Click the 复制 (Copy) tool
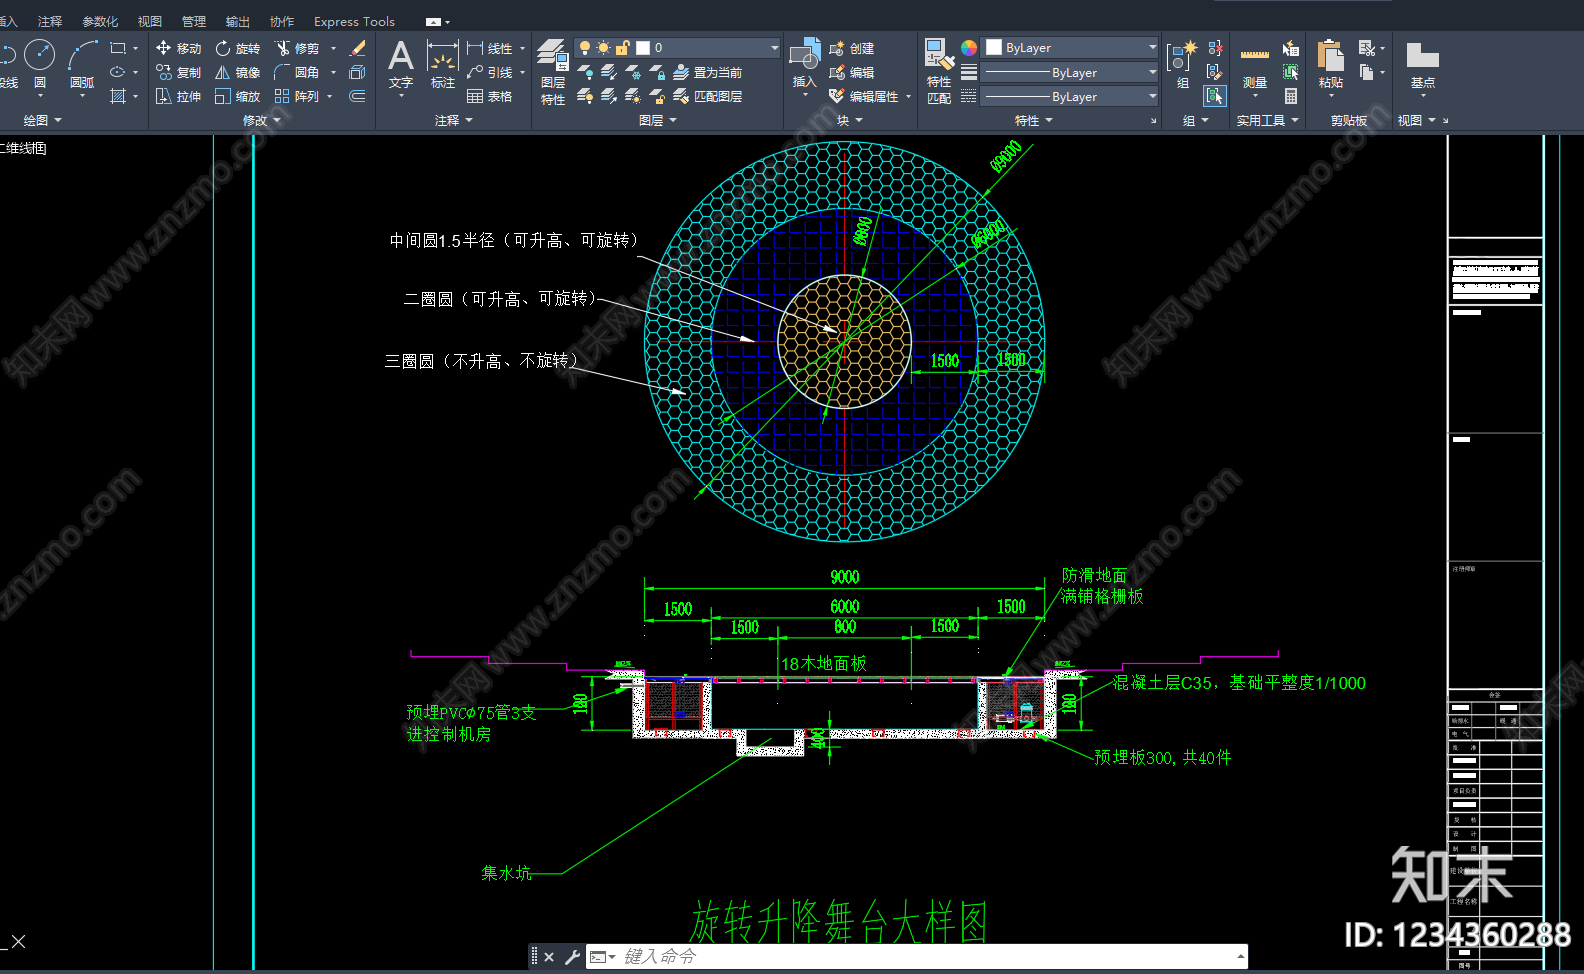The image size is (1584, 974). (179, 72)
